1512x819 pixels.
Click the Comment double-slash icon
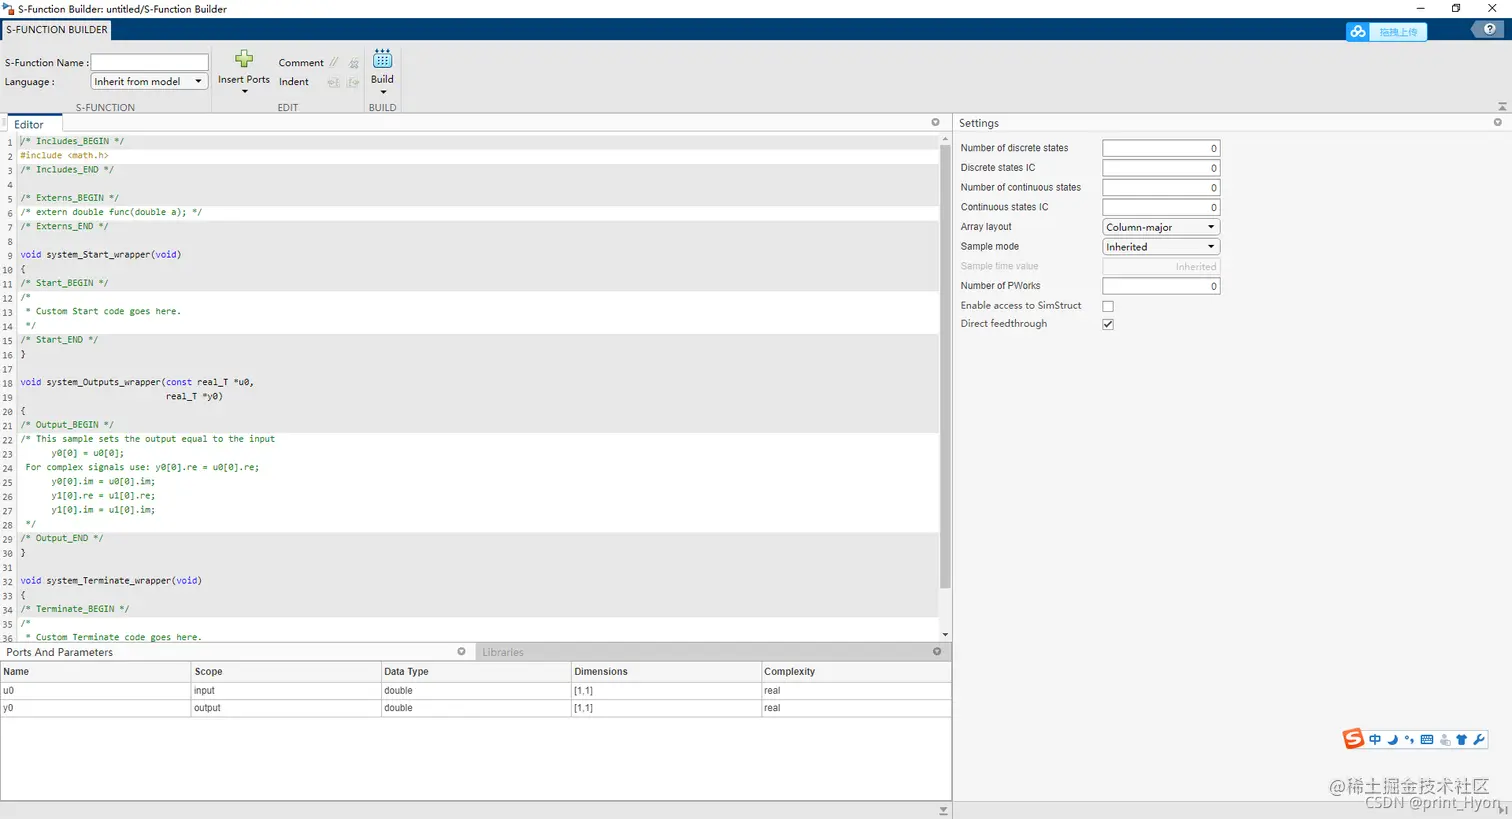[x=334, y=62]
